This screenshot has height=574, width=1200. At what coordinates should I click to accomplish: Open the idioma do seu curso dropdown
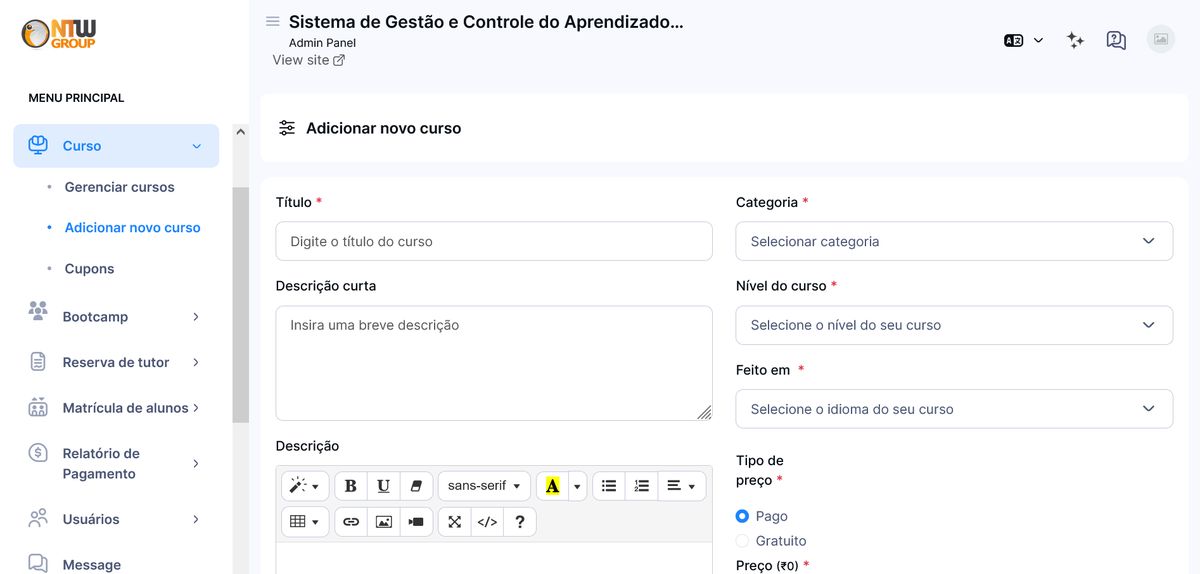pyautogui.click(x=954, y=409)
